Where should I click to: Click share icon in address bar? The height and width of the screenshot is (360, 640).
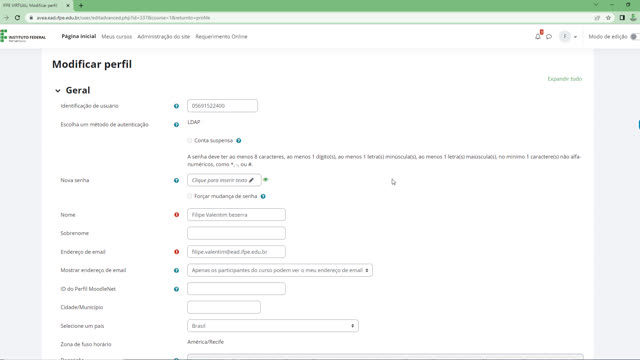coord(597,18)
